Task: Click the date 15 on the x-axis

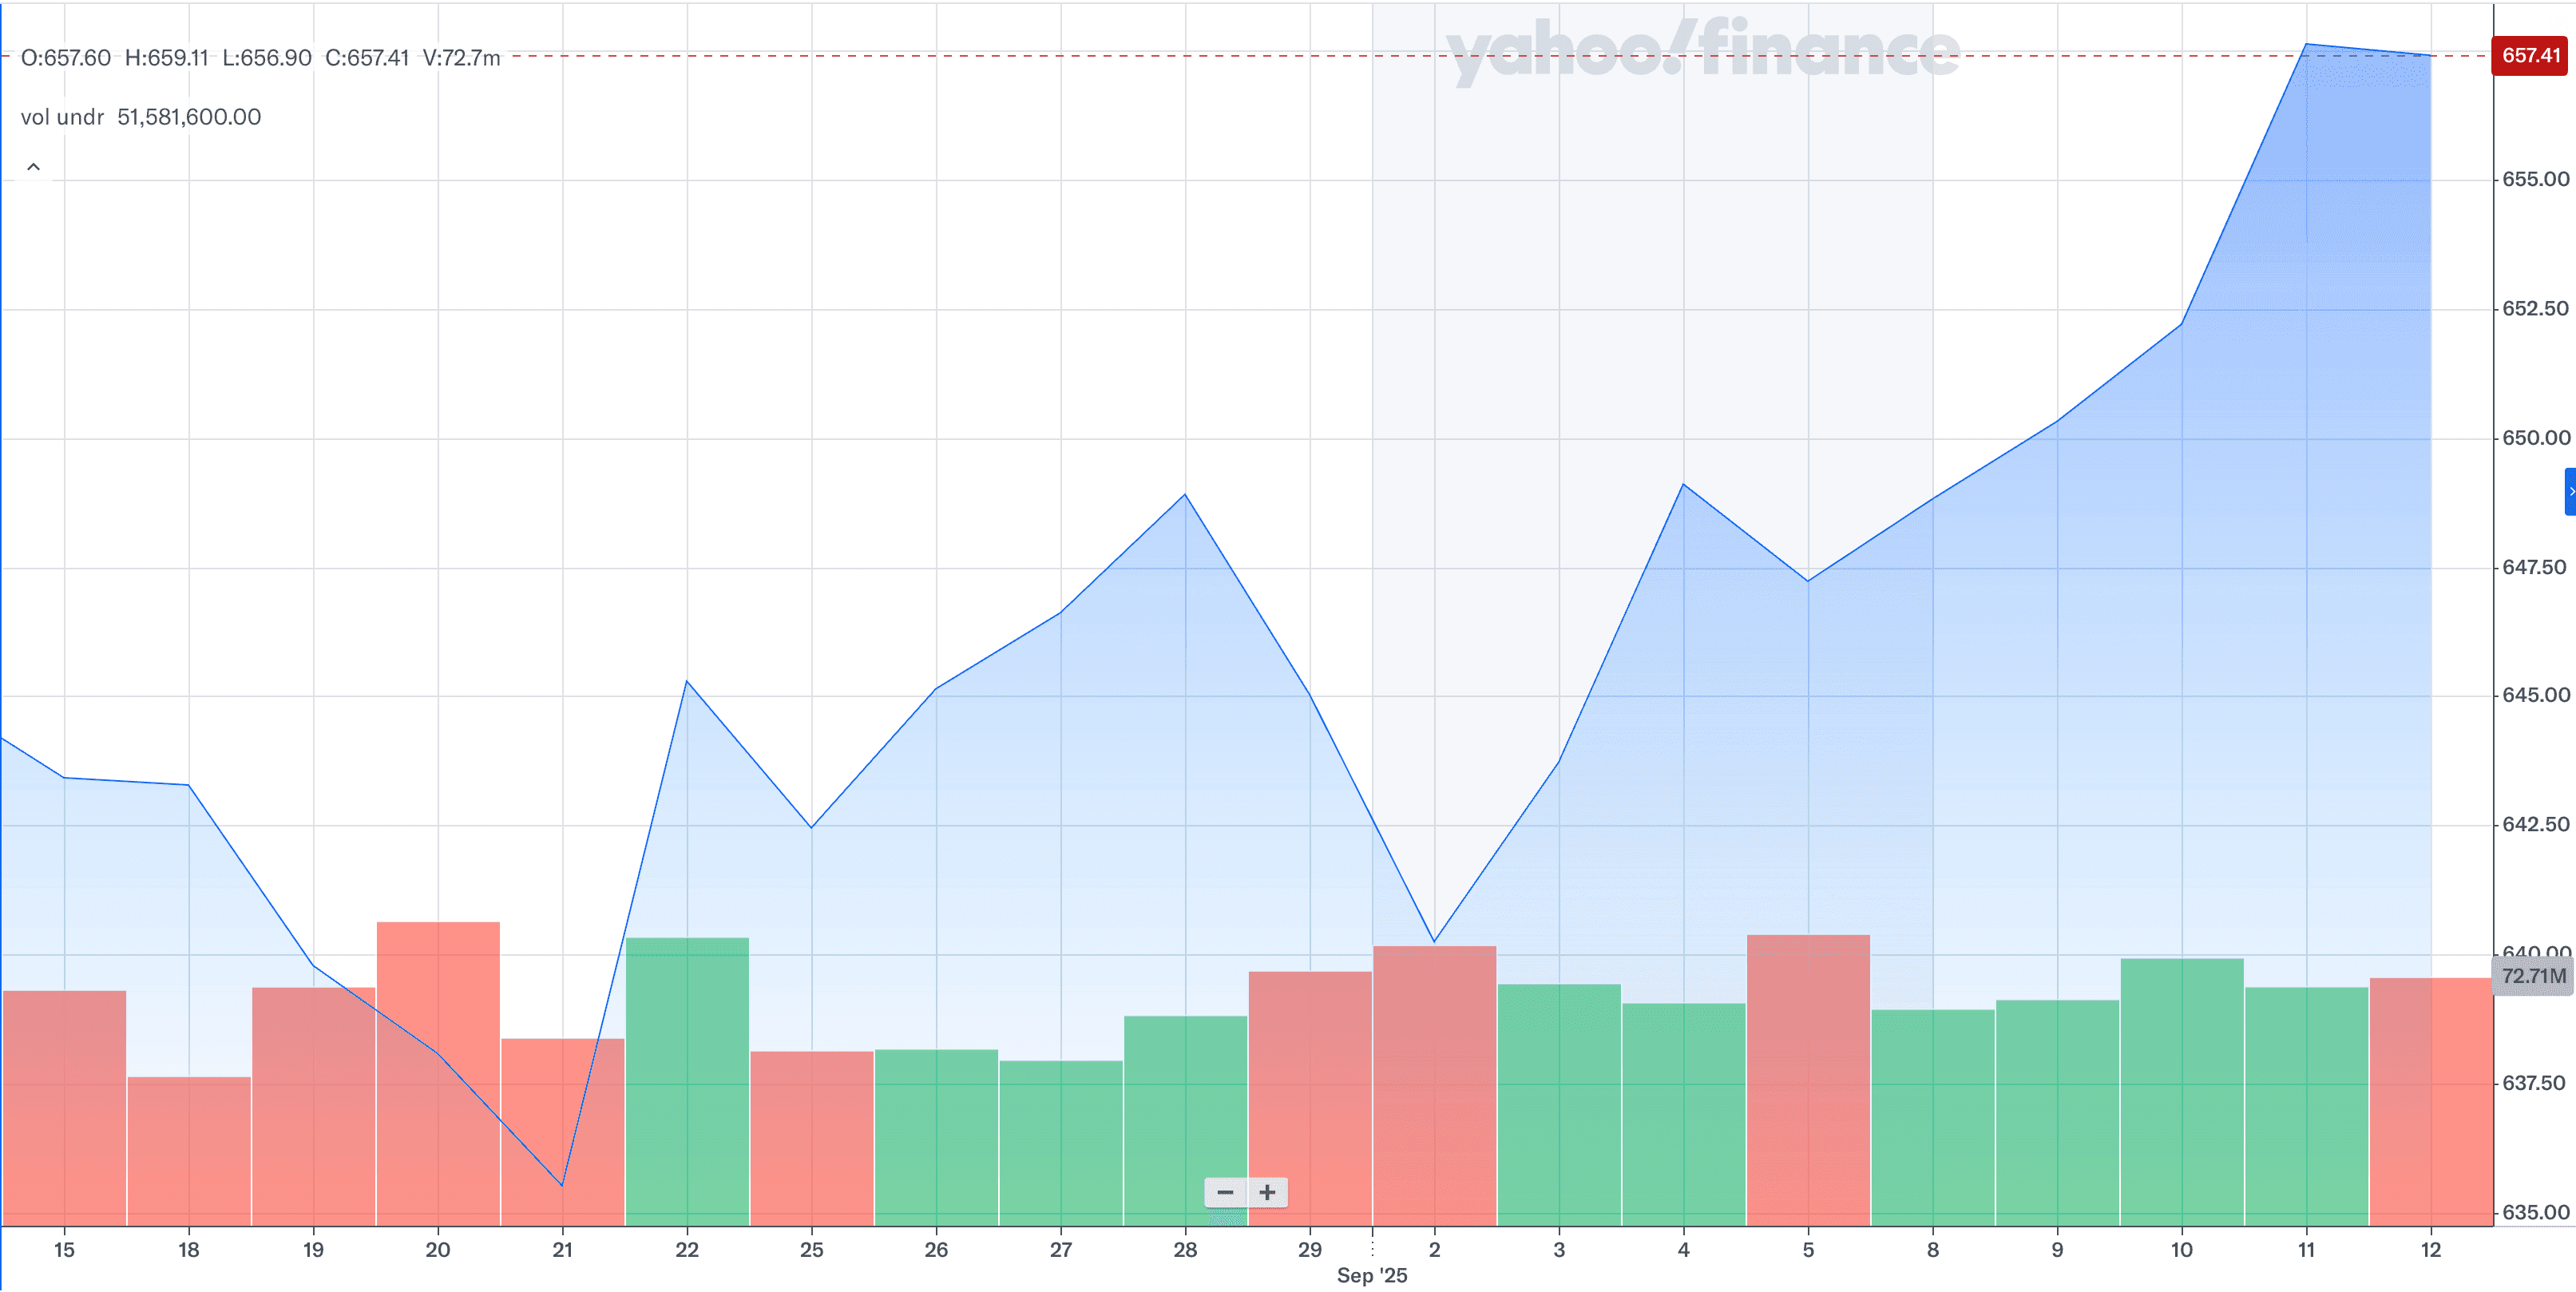Action: click(x=64, y=1250)
